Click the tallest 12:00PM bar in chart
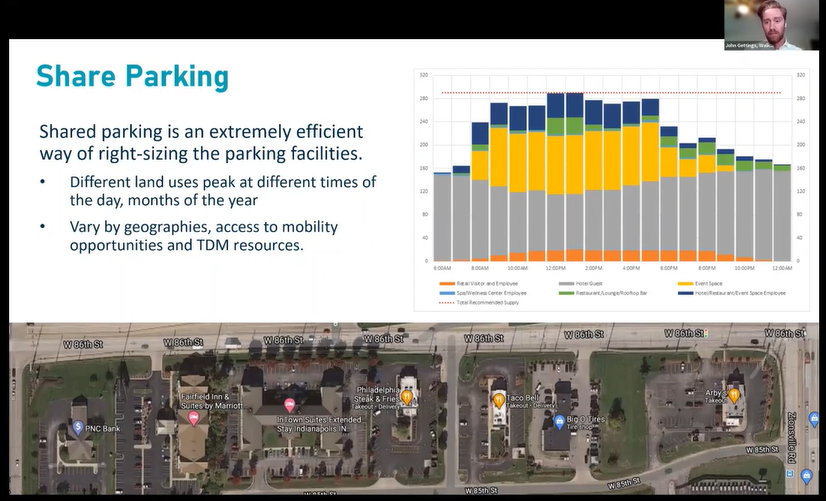Screen dimensions: 826x501 (x=556, y=177)
